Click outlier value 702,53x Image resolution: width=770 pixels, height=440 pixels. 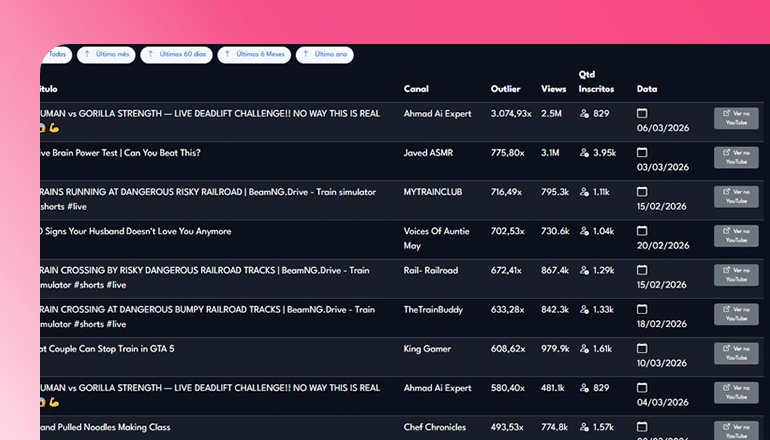507,231
